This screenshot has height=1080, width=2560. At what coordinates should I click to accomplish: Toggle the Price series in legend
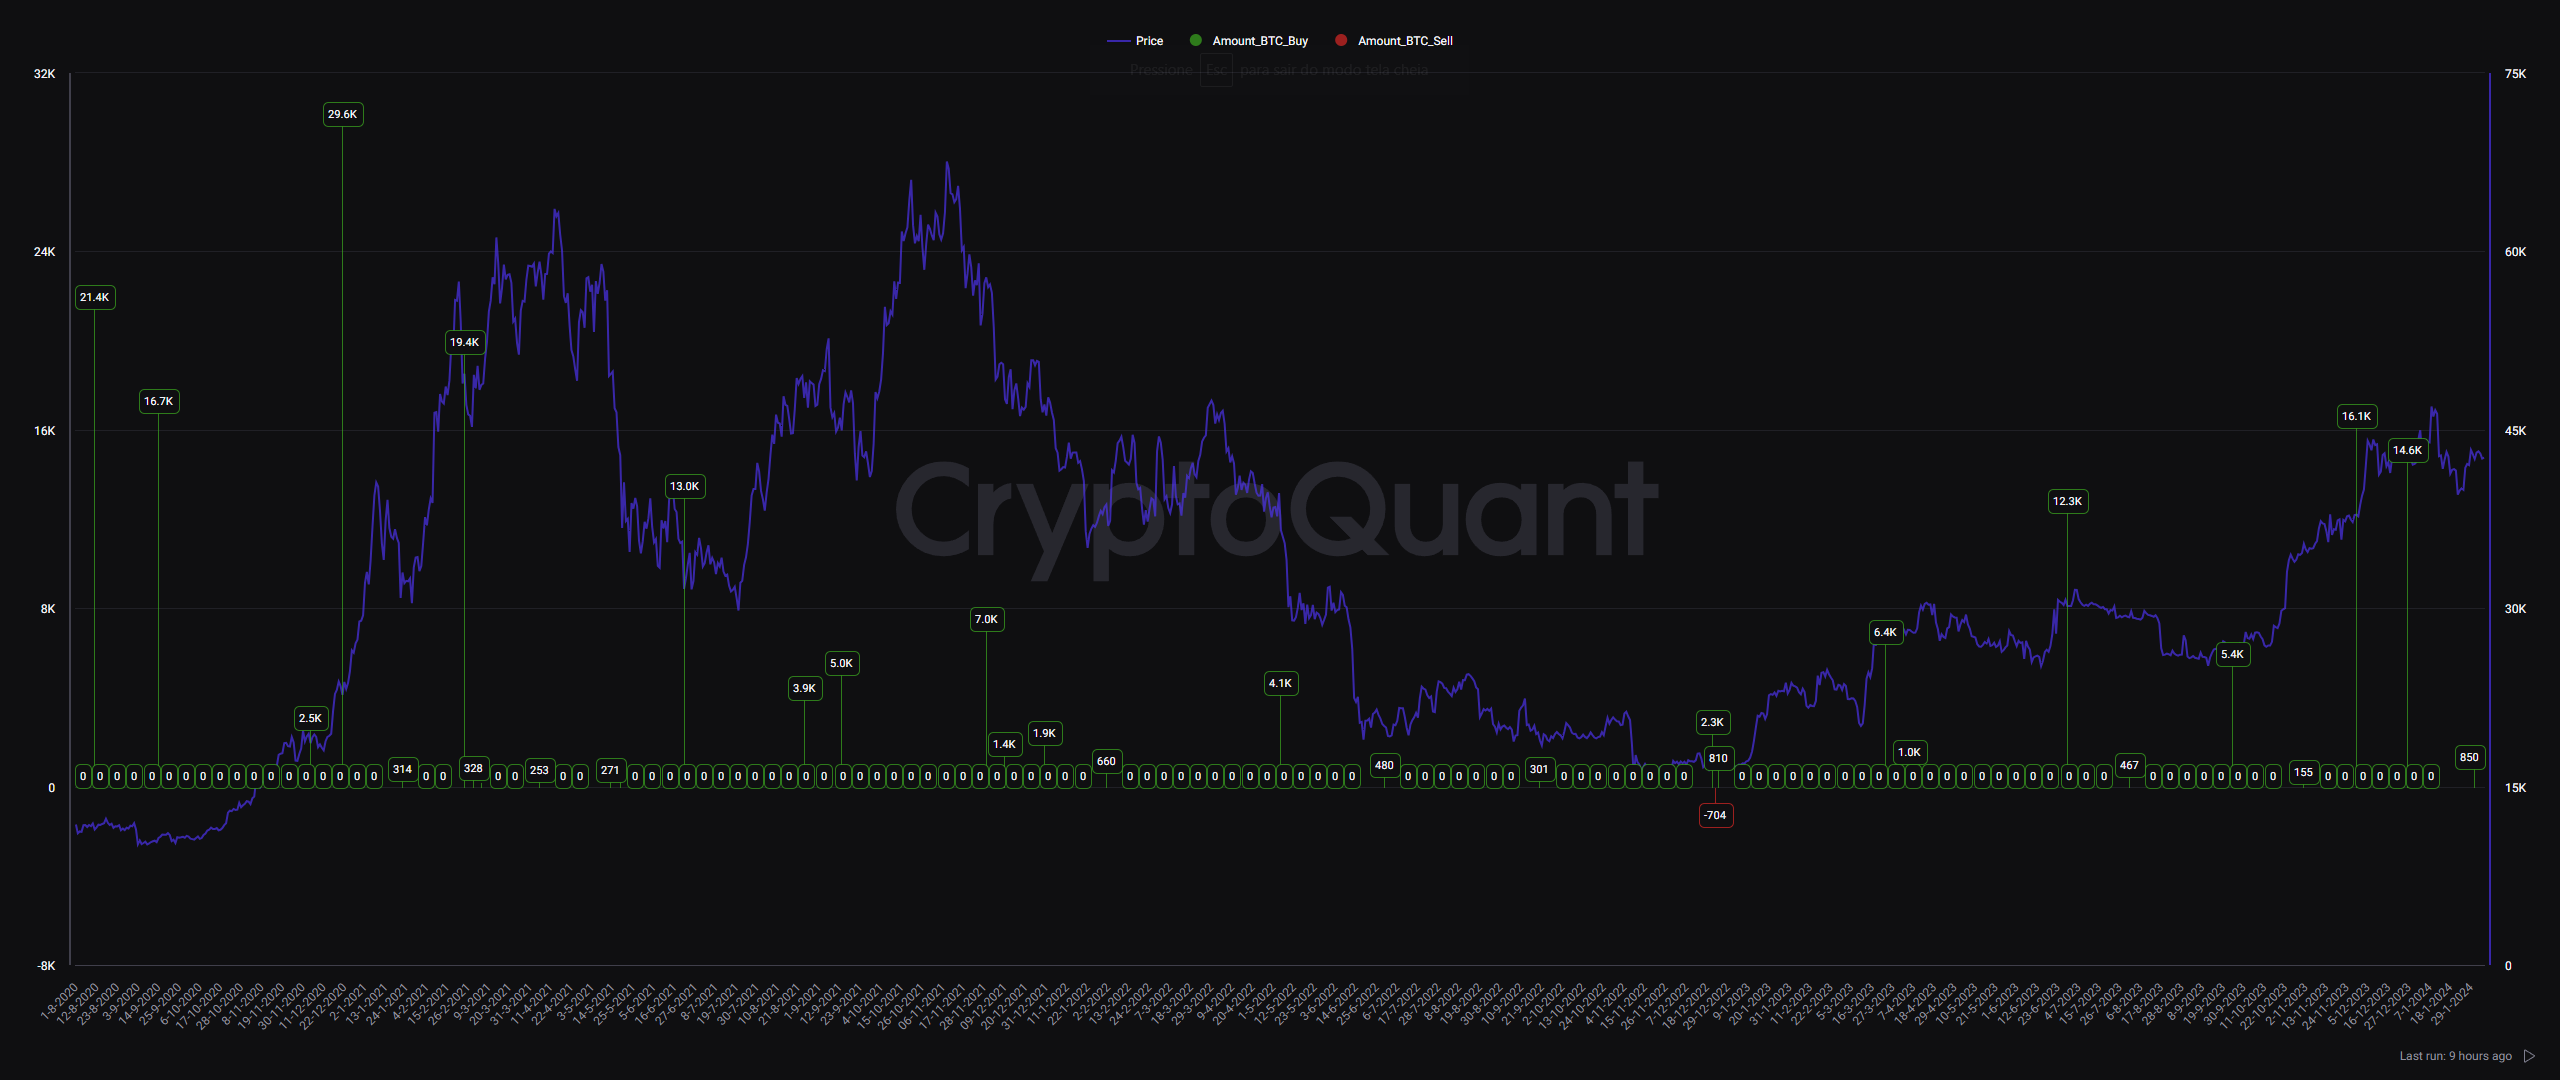[1135, 41]
